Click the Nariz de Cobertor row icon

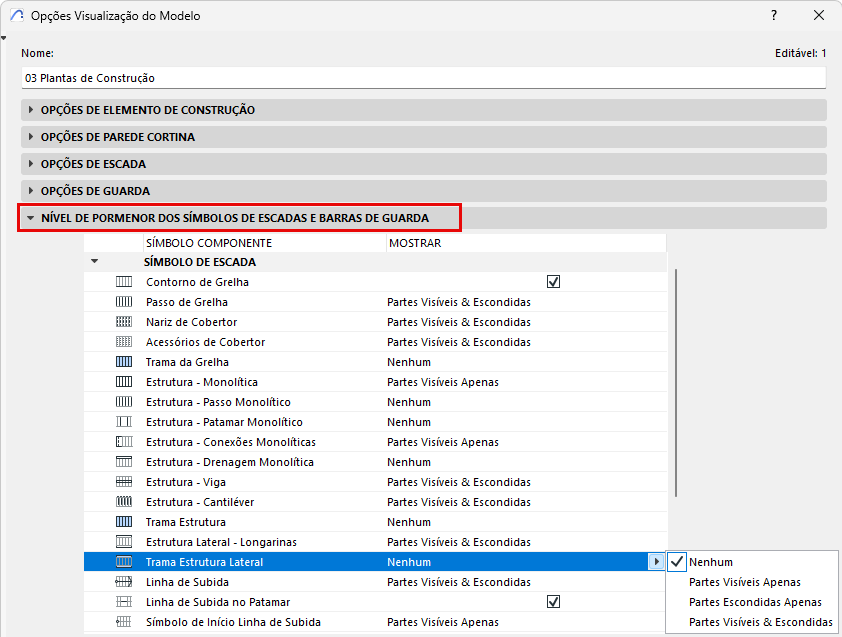tap(124, 322)
